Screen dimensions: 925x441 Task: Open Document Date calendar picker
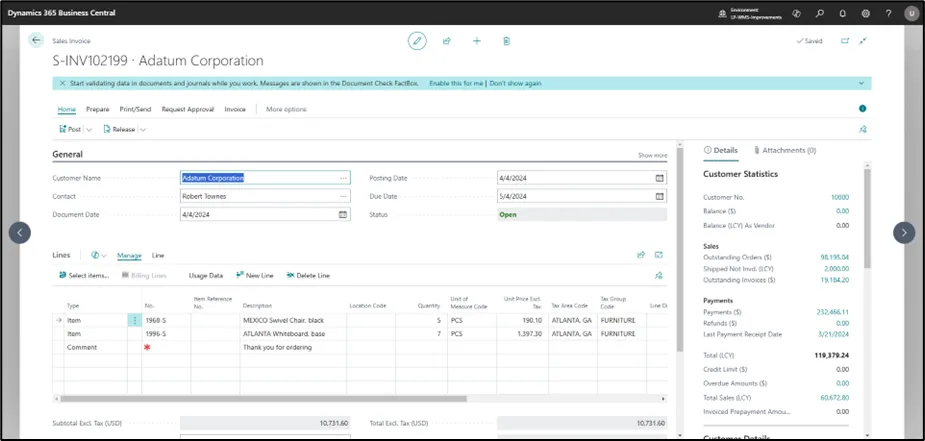click(x=343, y=215)
